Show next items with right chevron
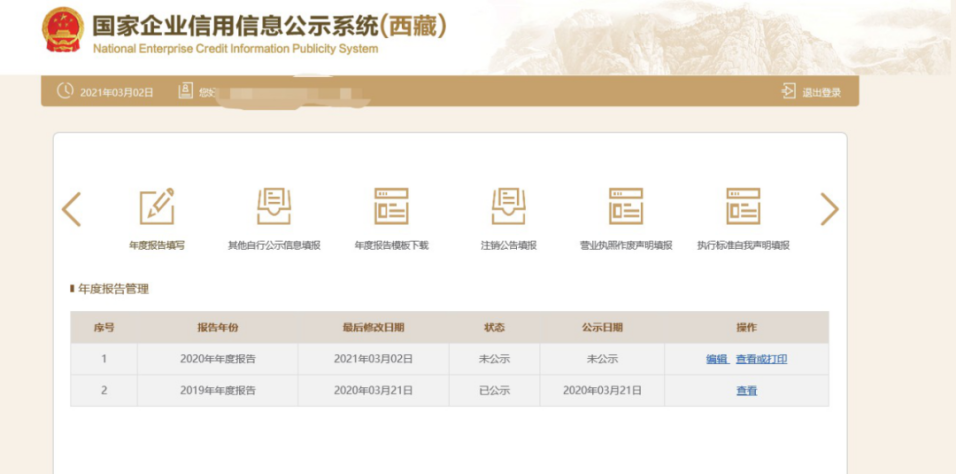This screenshot has height=475, width=956. click(x=829, y=209)
